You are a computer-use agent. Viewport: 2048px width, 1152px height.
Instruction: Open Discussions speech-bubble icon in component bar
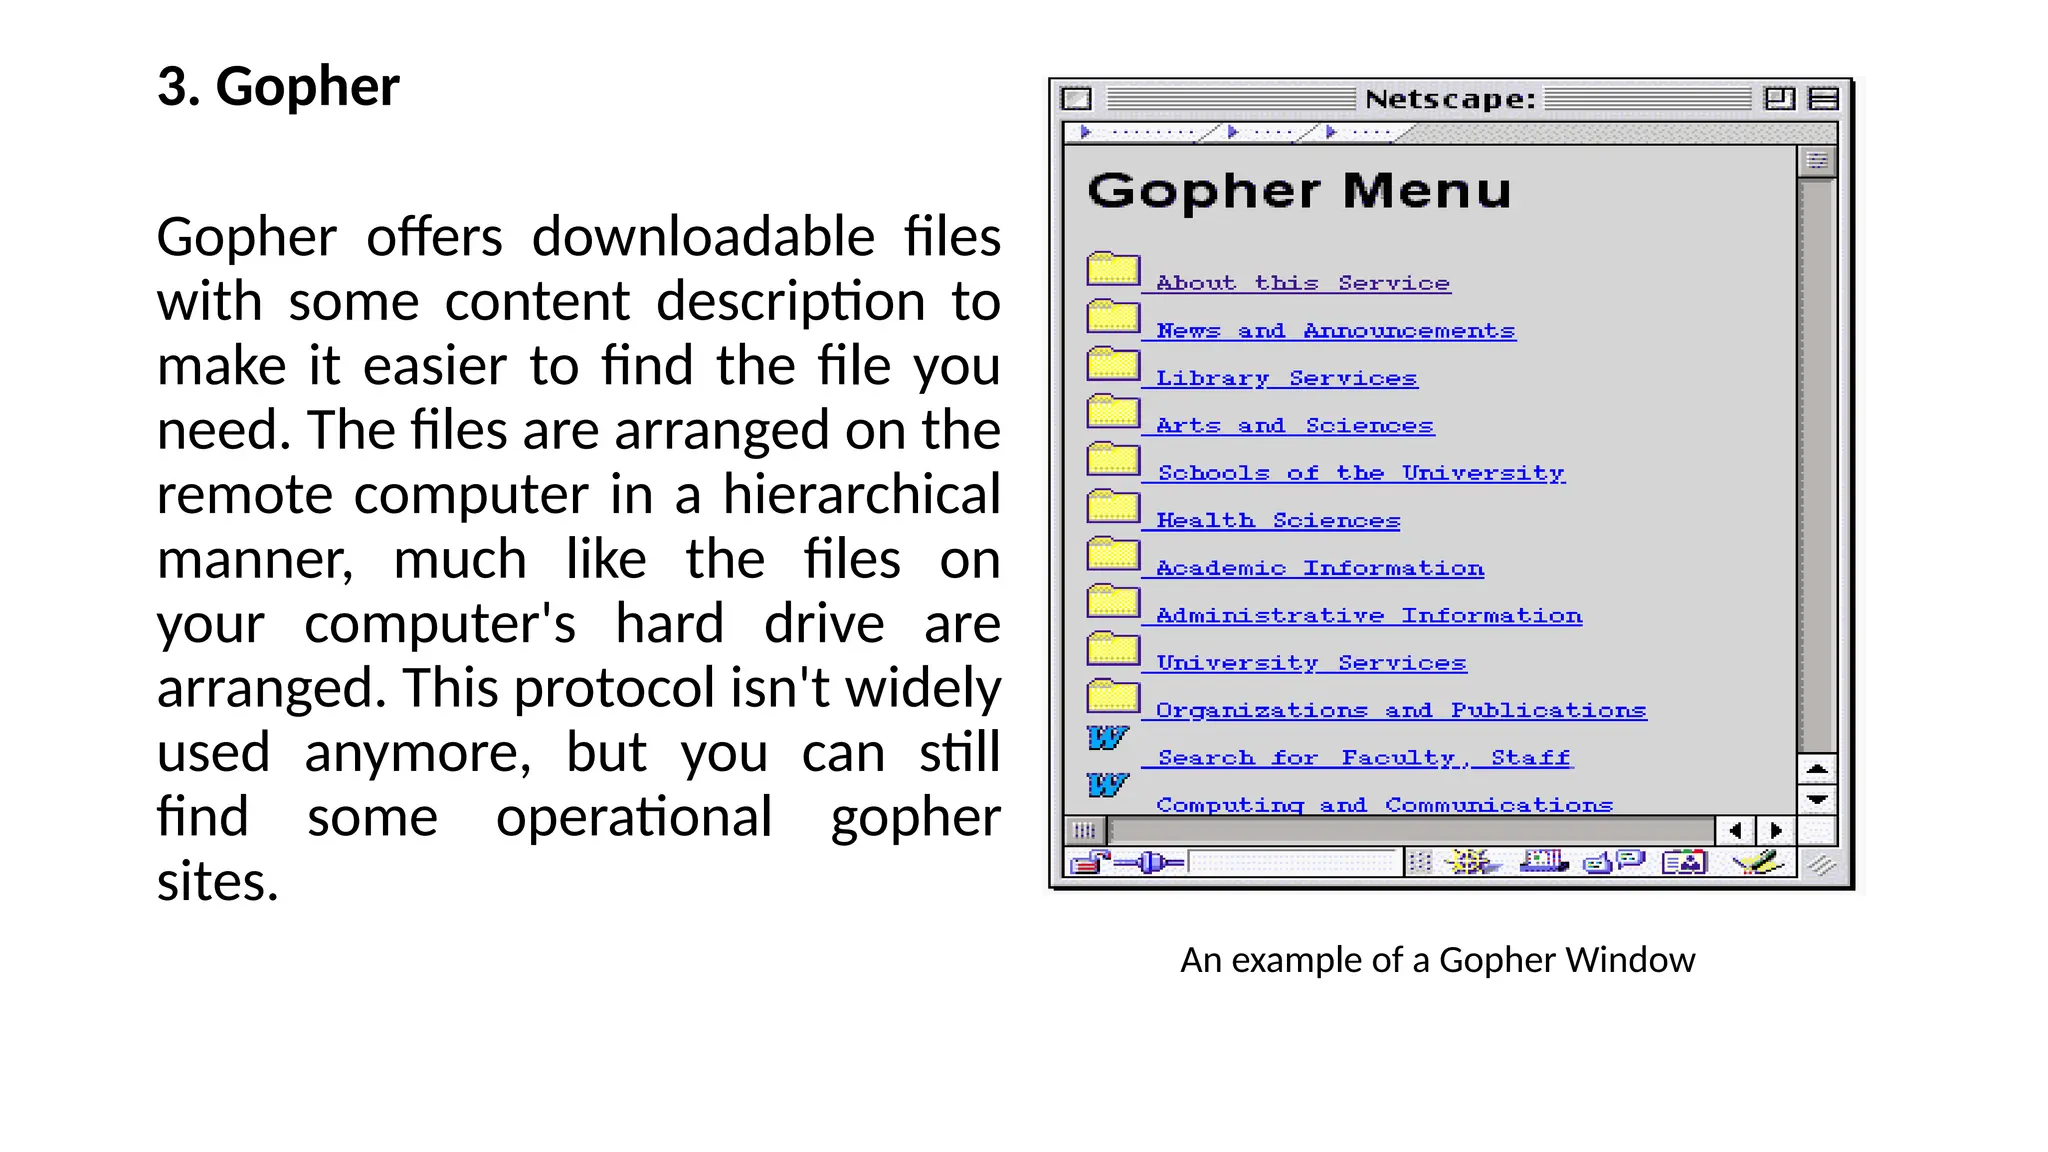click(x=1614, y=861)
